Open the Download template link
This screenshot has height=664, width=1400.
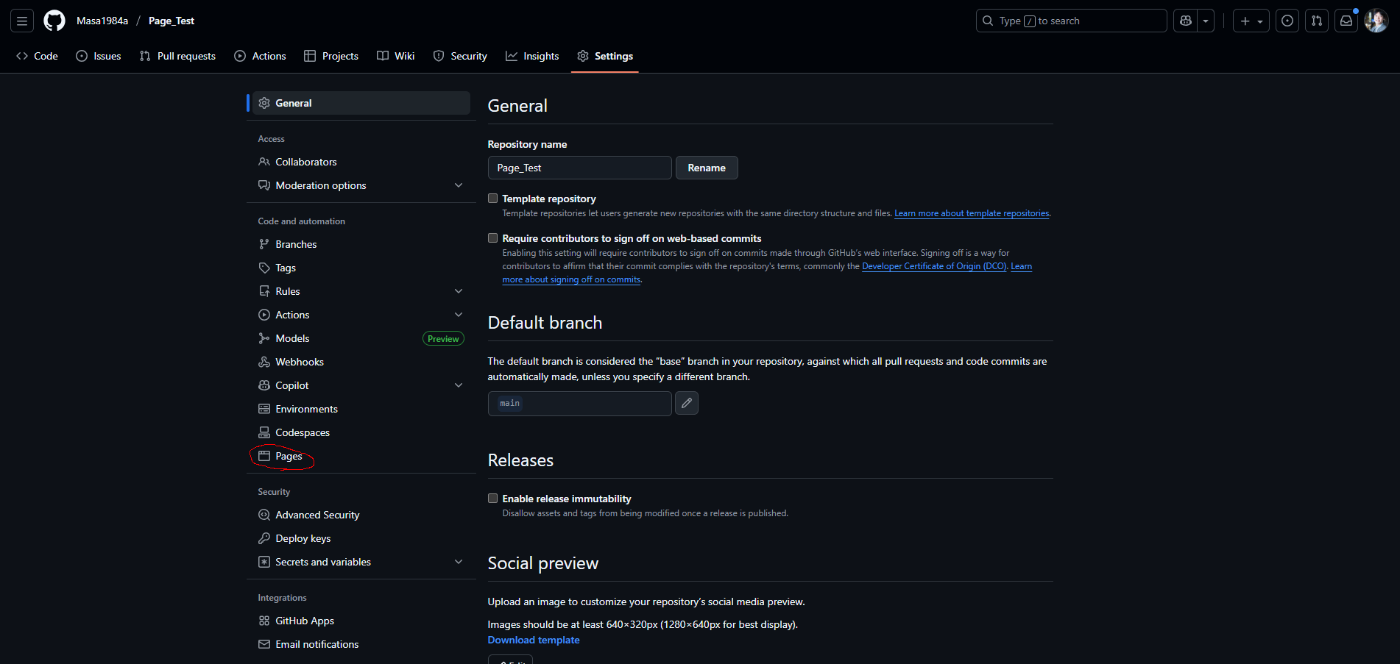[533, 640]
